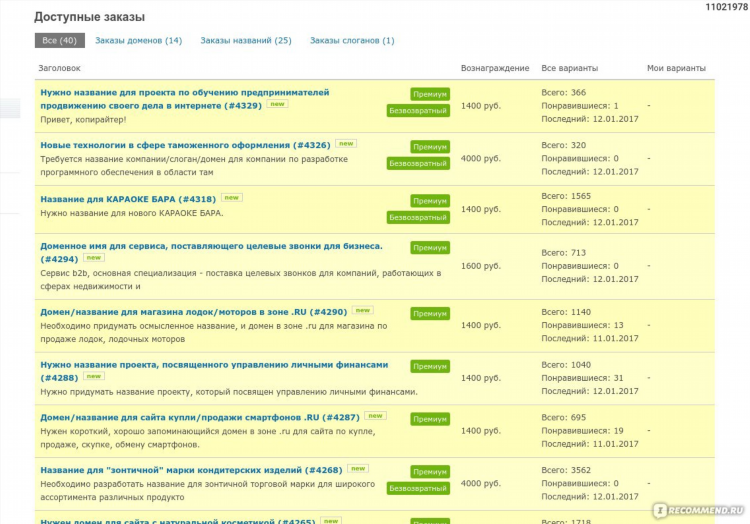Viewport: 750px width, 524px height.
Task: Click 'Понравившиеся: 31' in order #4288 row
Action: click(x=582, y=378)
